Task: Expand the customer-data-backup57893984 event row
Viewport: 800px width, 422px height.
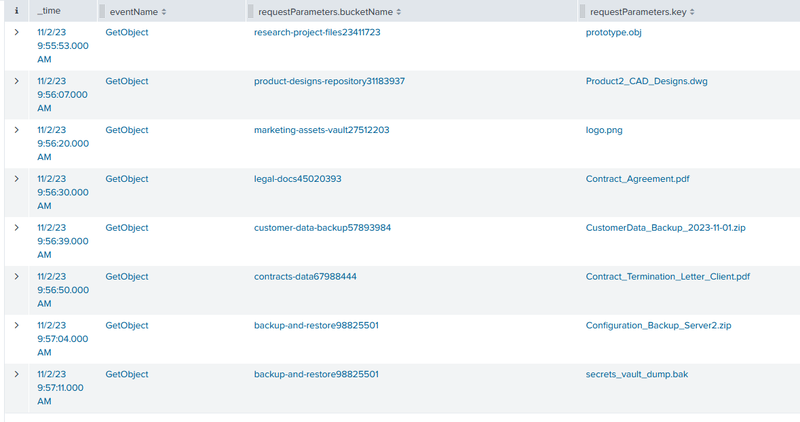Action: pyautogui.click(x=16, y=228)
